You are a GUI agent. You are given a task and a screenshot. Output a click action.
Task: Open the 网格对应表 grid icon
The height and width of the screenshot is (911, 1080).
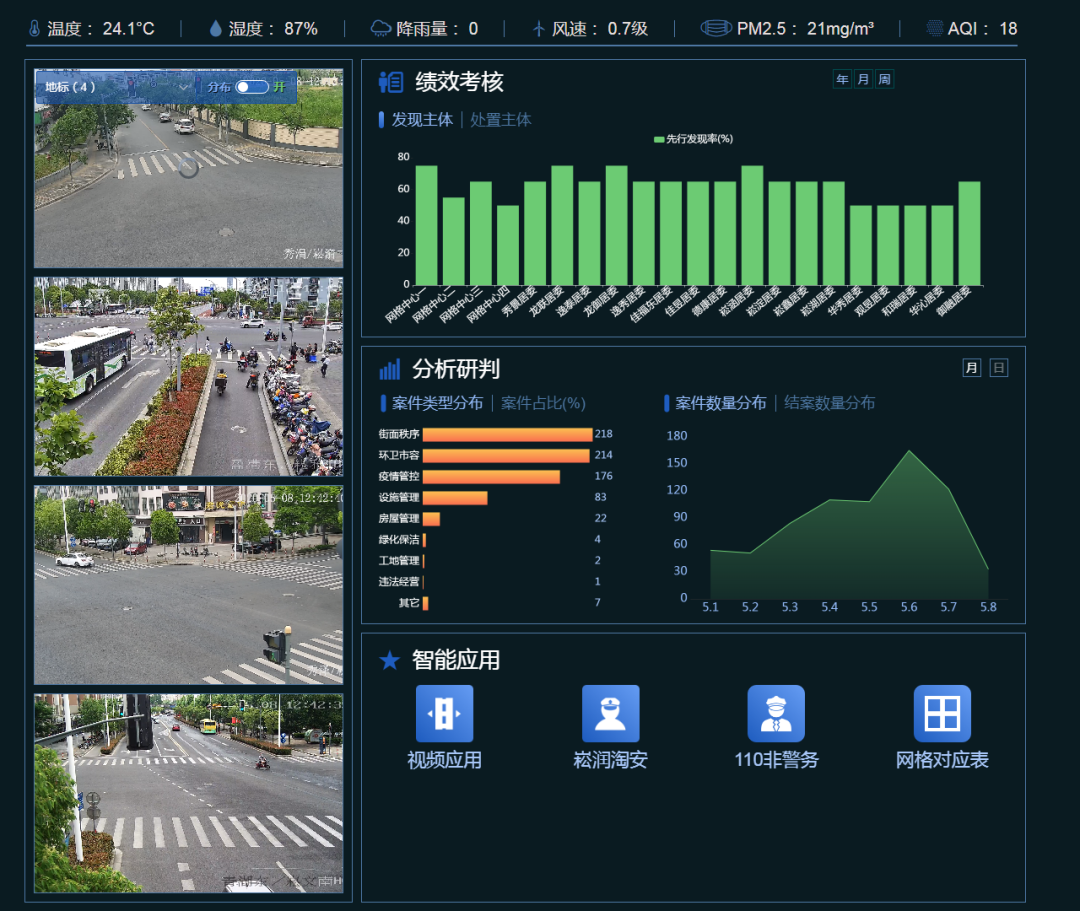[942, 713]
